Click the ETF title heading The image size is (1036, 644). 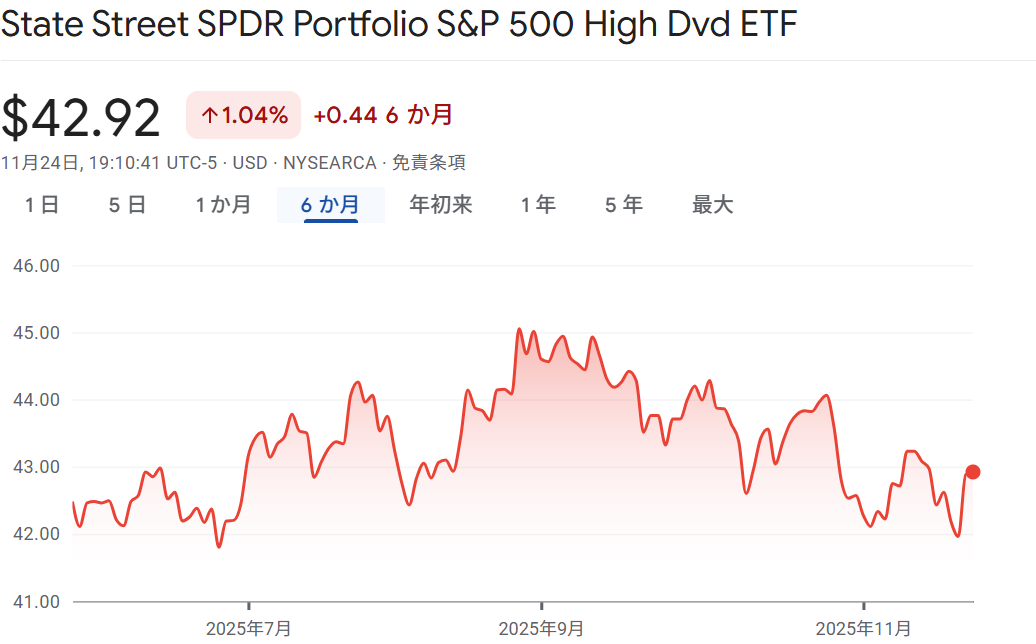point(398,25)
